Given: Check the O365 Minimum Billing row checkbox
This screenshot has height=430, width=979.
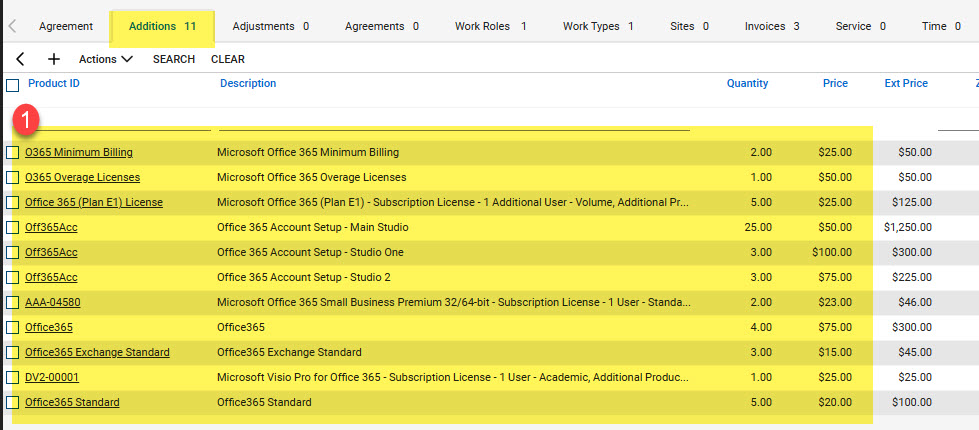Looking at the screenshot, I should pyautogui.click(x=12, y=152).
